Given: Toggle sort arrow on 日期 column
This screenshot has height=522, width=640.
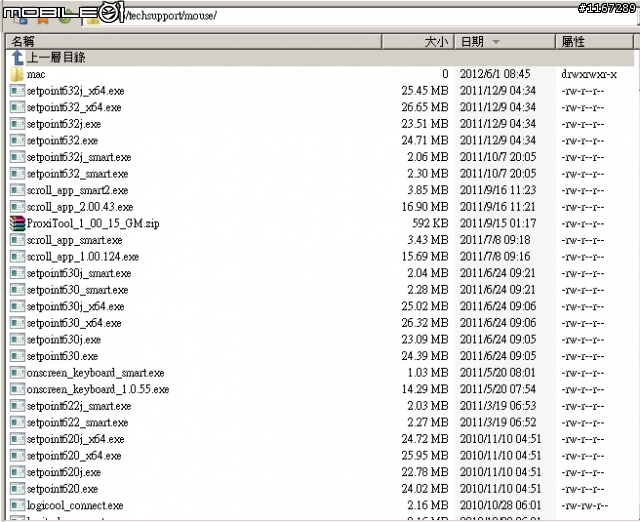Looking at the screenshot, I should pyautogui.click(x=496, y=42).
